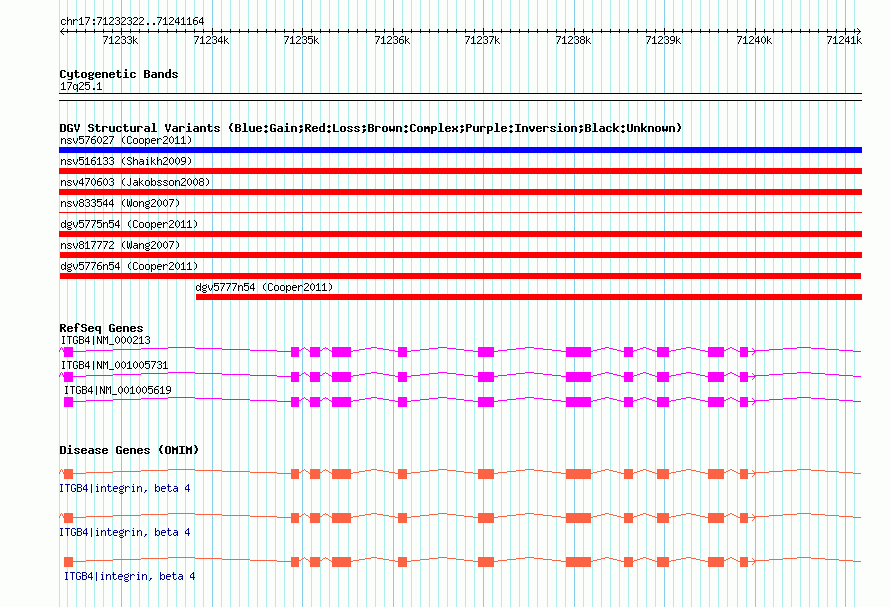Image resolution: width=890 pixels, height=607 pixels.
Task: Click the nsv576027 (Cooper2011) label
Action: (x=126, y=140)
